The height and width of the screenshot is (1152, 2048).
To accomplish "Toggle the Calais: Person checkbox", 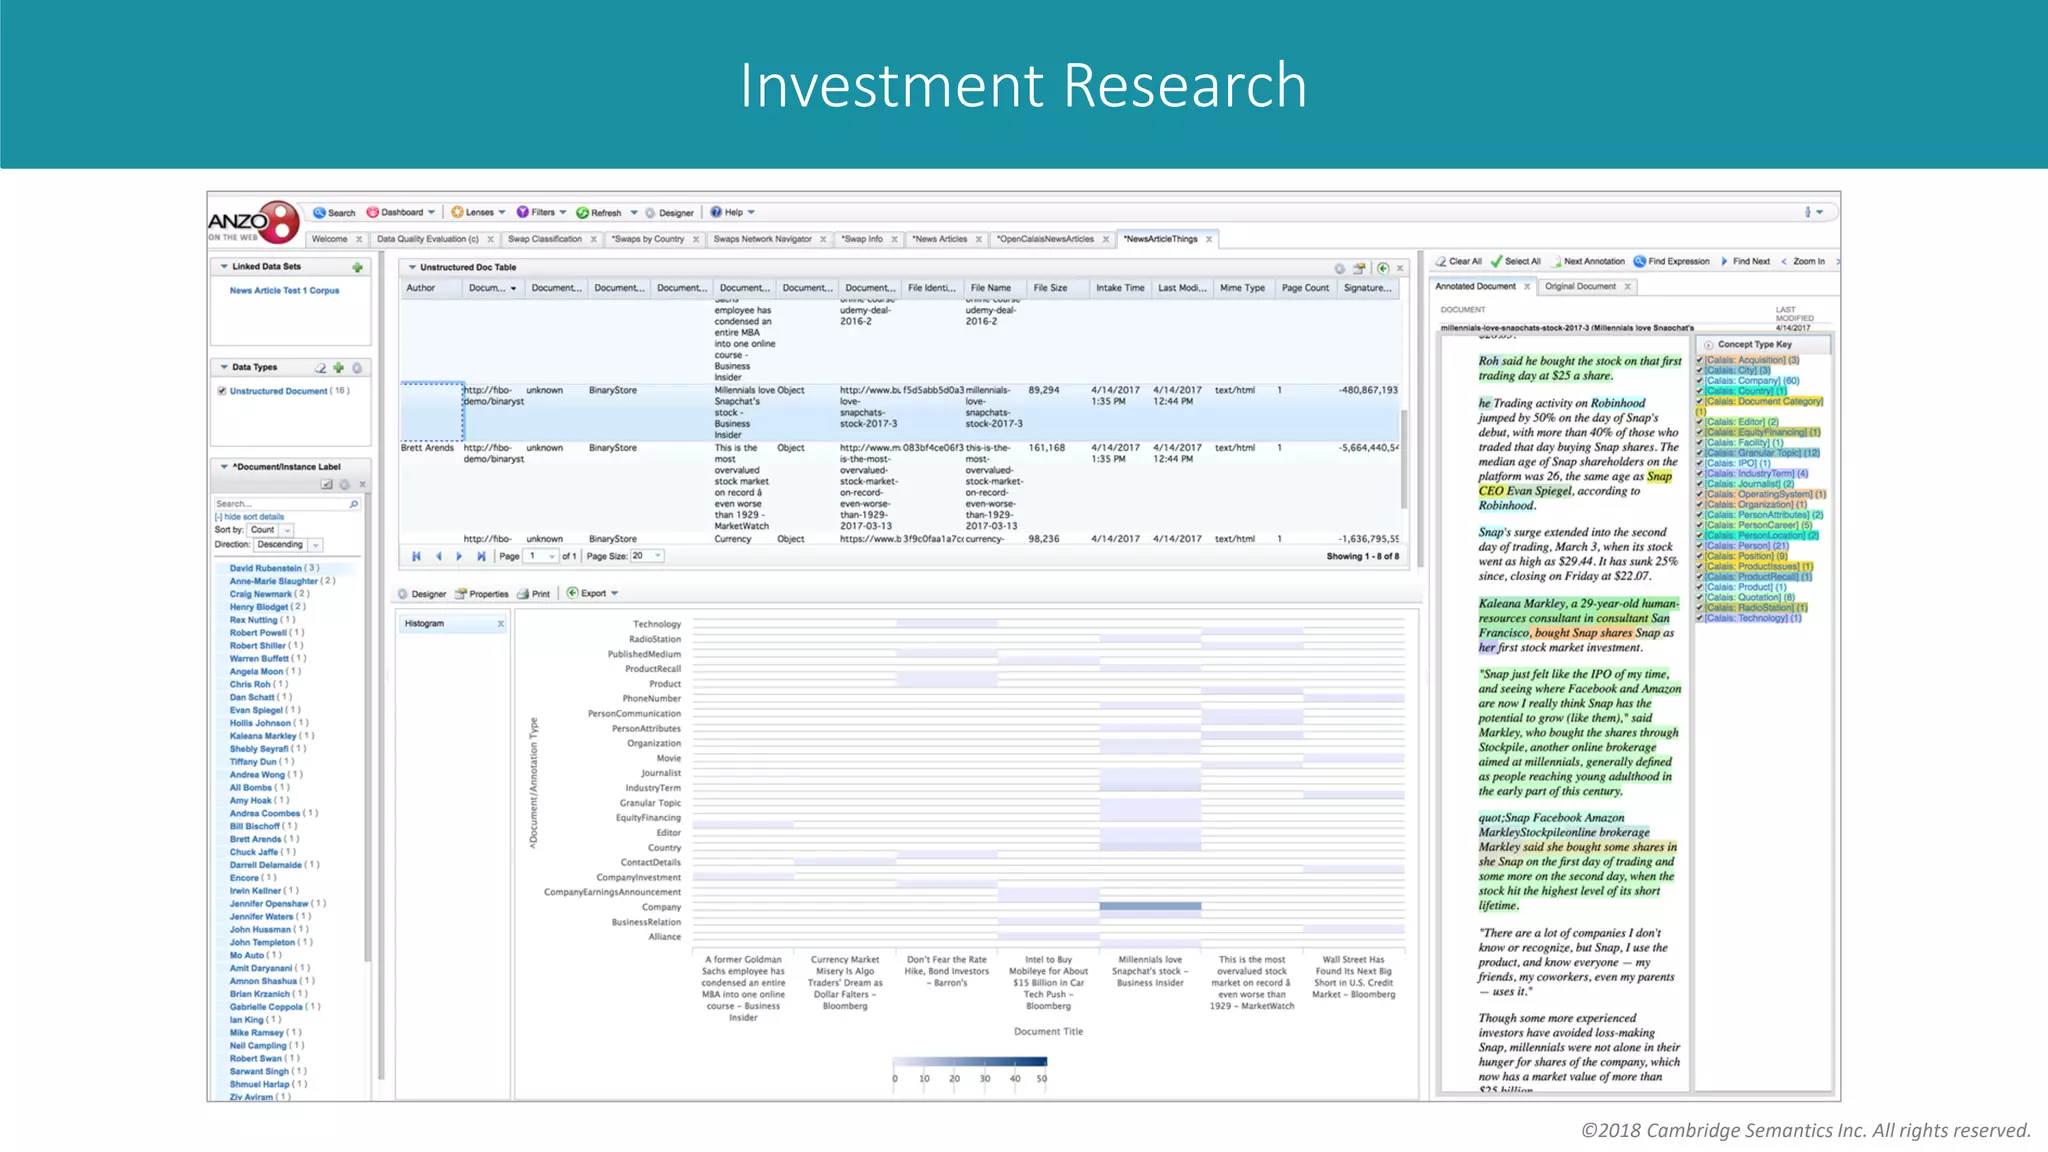I will [1699, 546].
